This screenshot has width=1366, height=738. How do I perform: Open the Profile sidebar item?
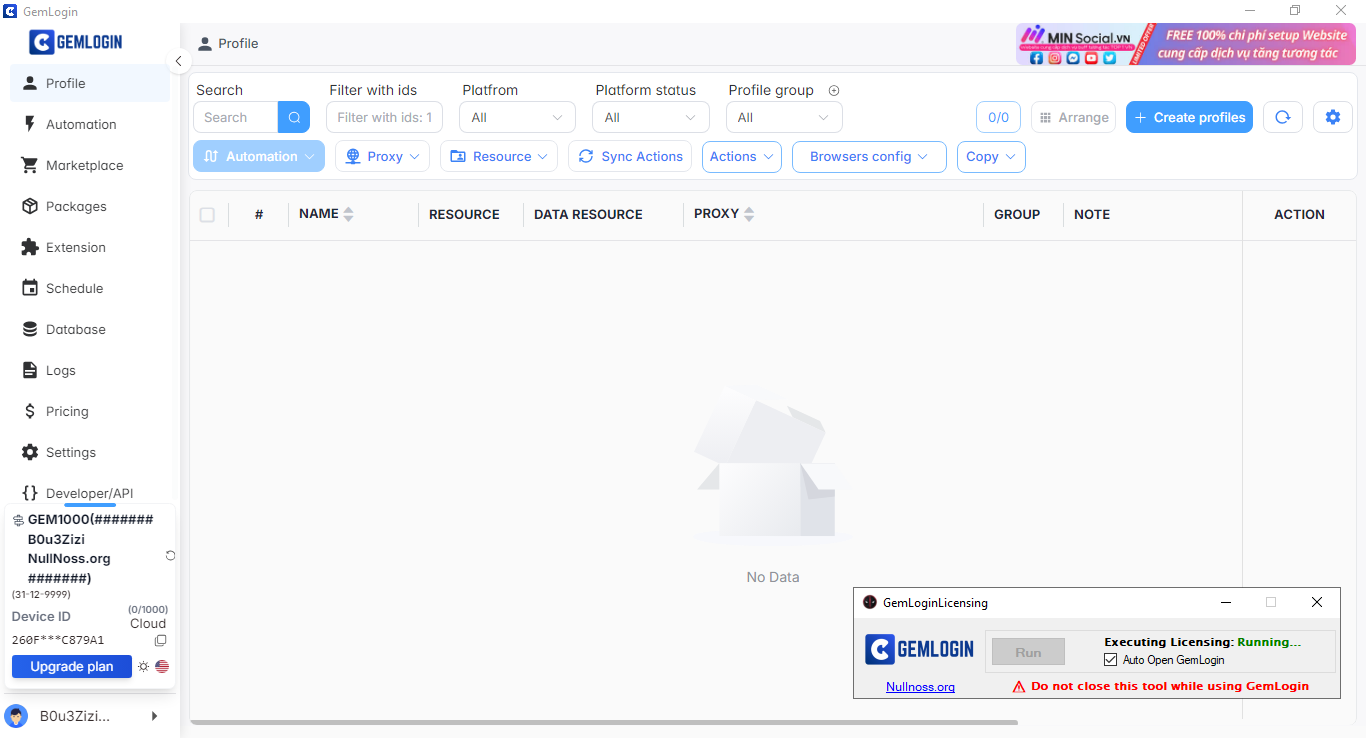click(x=89, y=83)
